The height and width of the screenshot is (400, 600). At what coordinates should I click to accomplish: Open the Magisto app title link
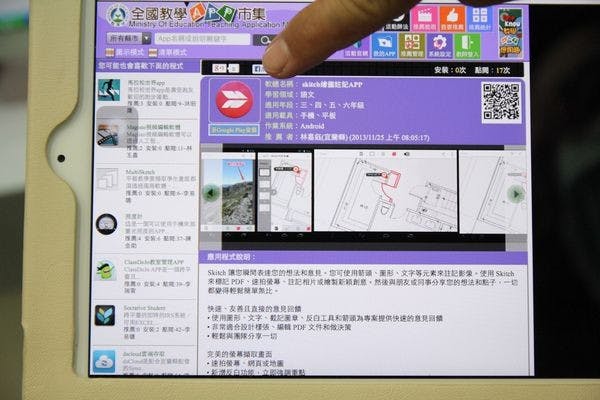[153, 127]
